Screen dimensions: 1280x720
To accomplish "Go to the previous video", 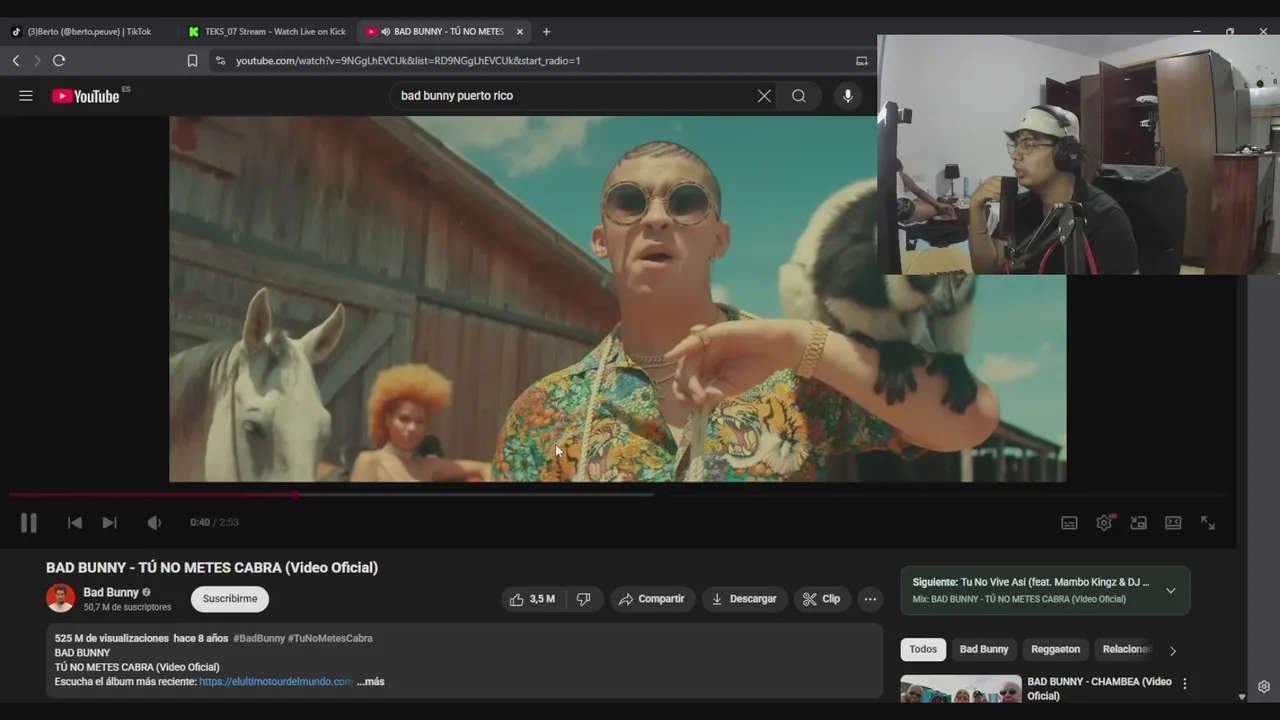I will (74, 523).
